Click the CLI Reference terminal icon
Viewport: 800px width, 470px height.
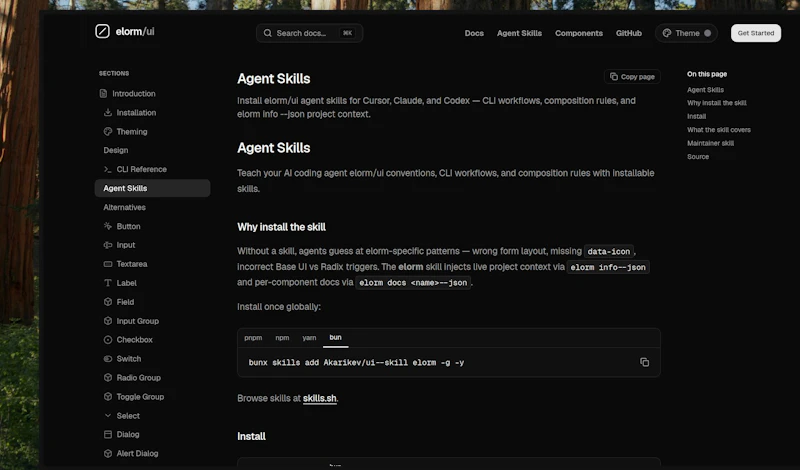coord(108,169)
